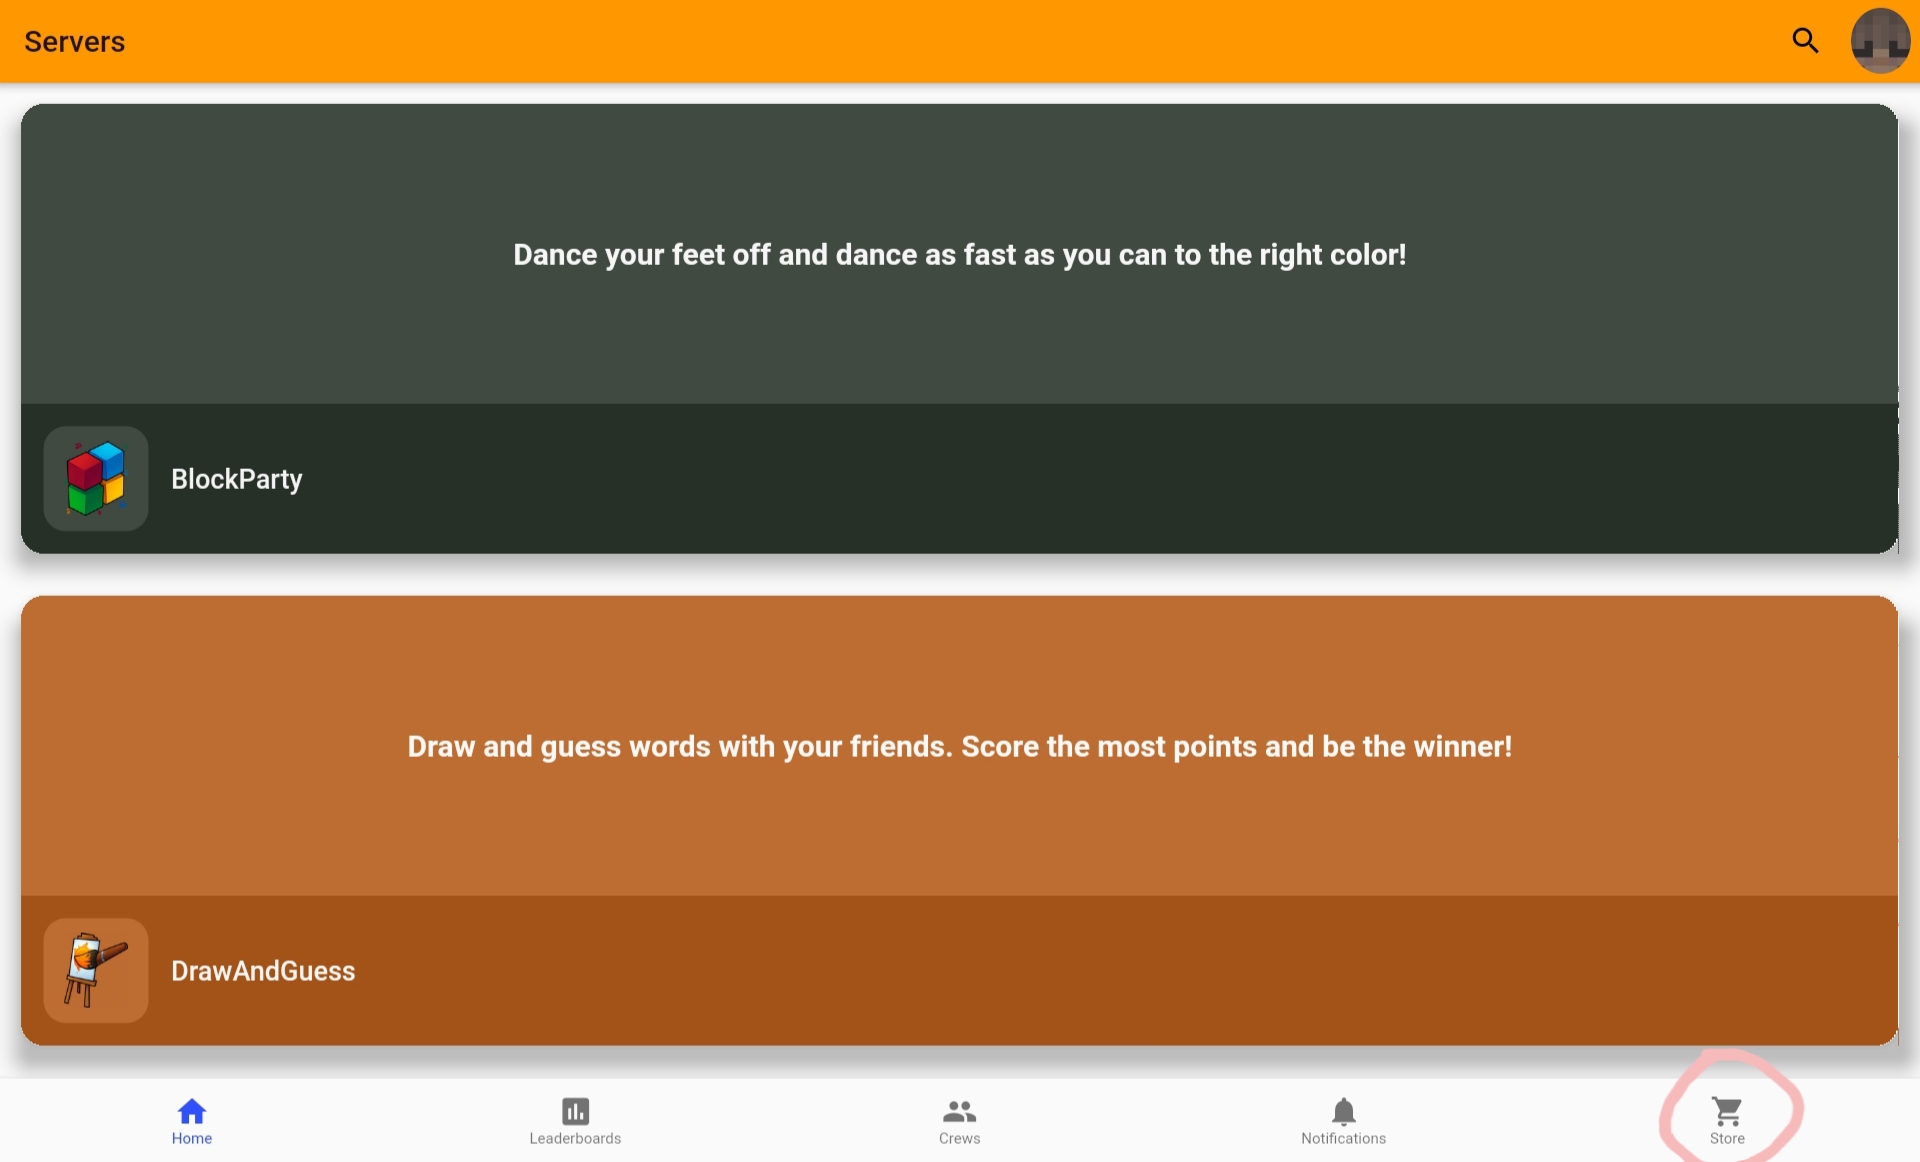Tap the Crews people icon

(x=960, y=1111)
